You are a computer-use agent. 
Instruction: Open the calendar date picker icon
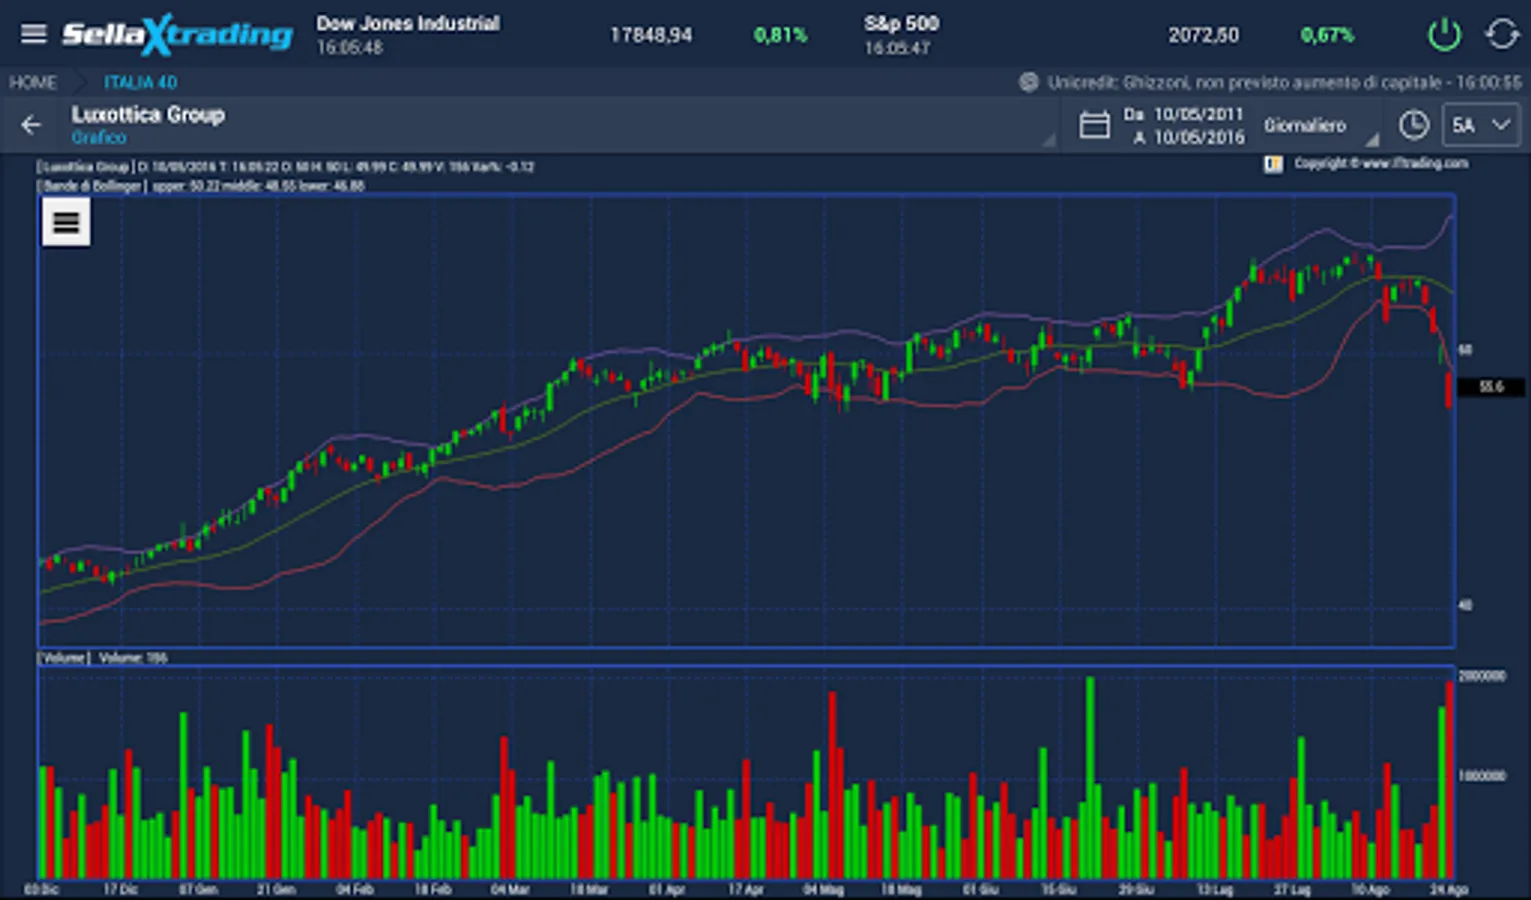click(1094, 125)
